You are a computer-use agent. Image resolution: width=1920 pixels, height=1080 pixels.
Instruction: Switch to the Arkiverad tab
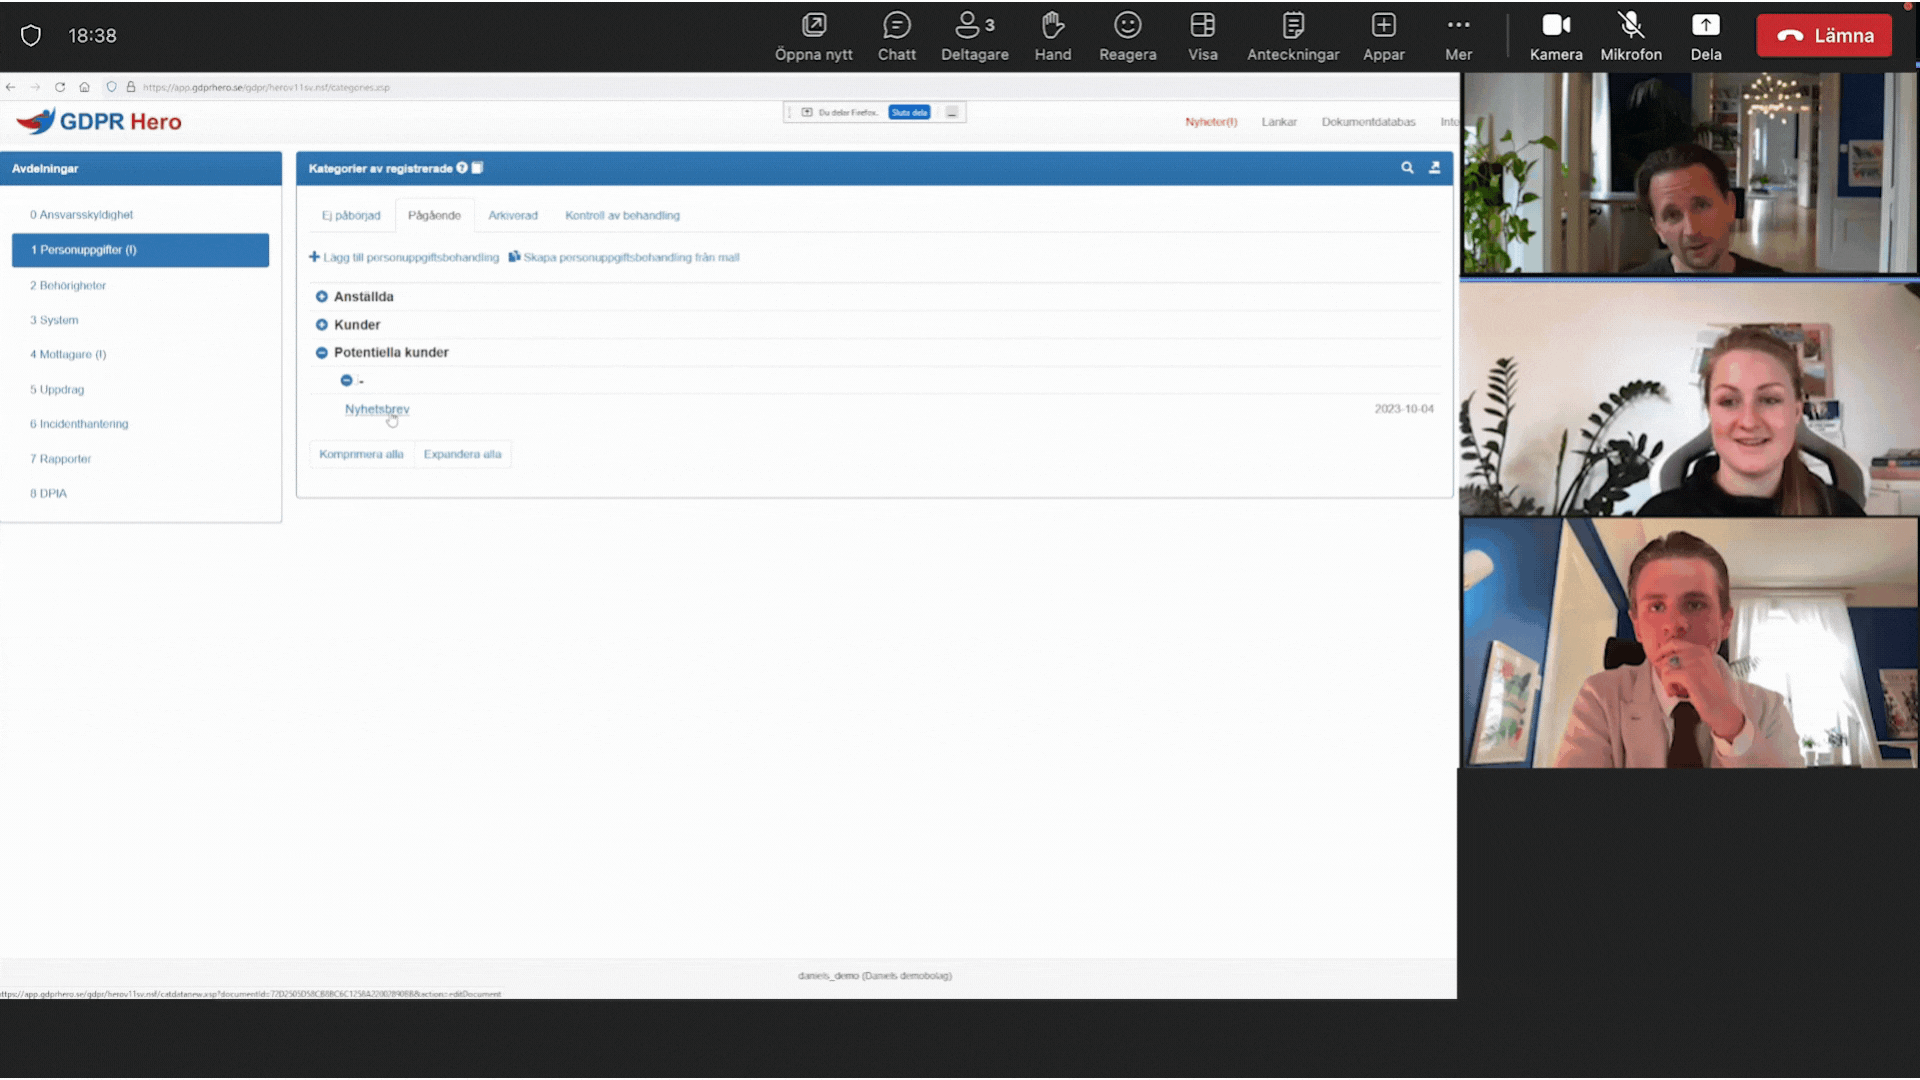point(512,215)
